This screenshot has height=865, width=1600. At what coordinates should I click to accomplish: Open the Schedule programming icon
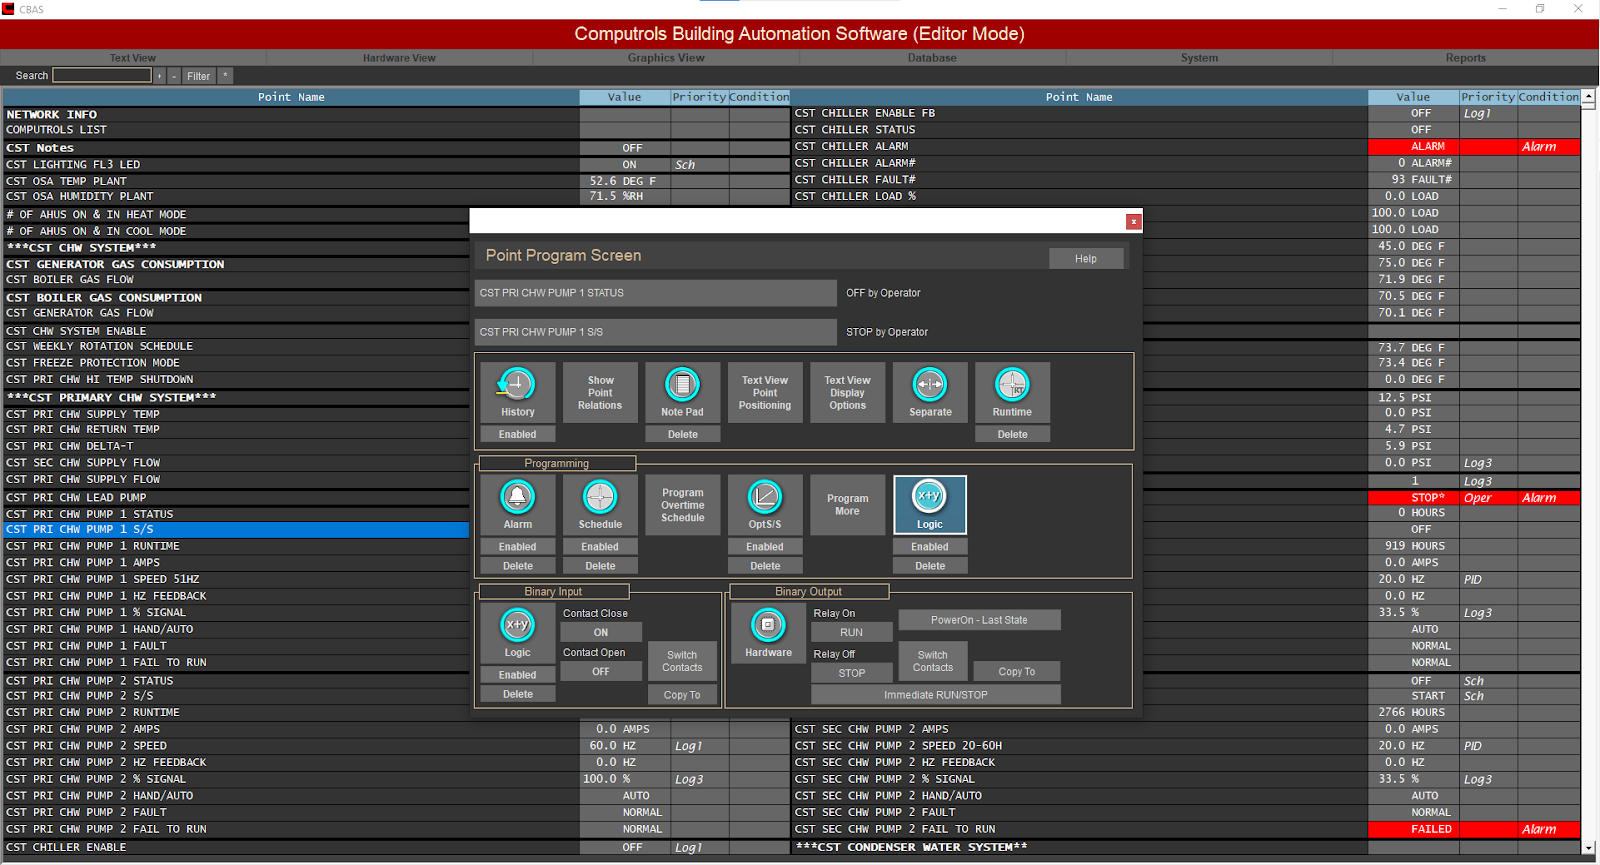600,504
